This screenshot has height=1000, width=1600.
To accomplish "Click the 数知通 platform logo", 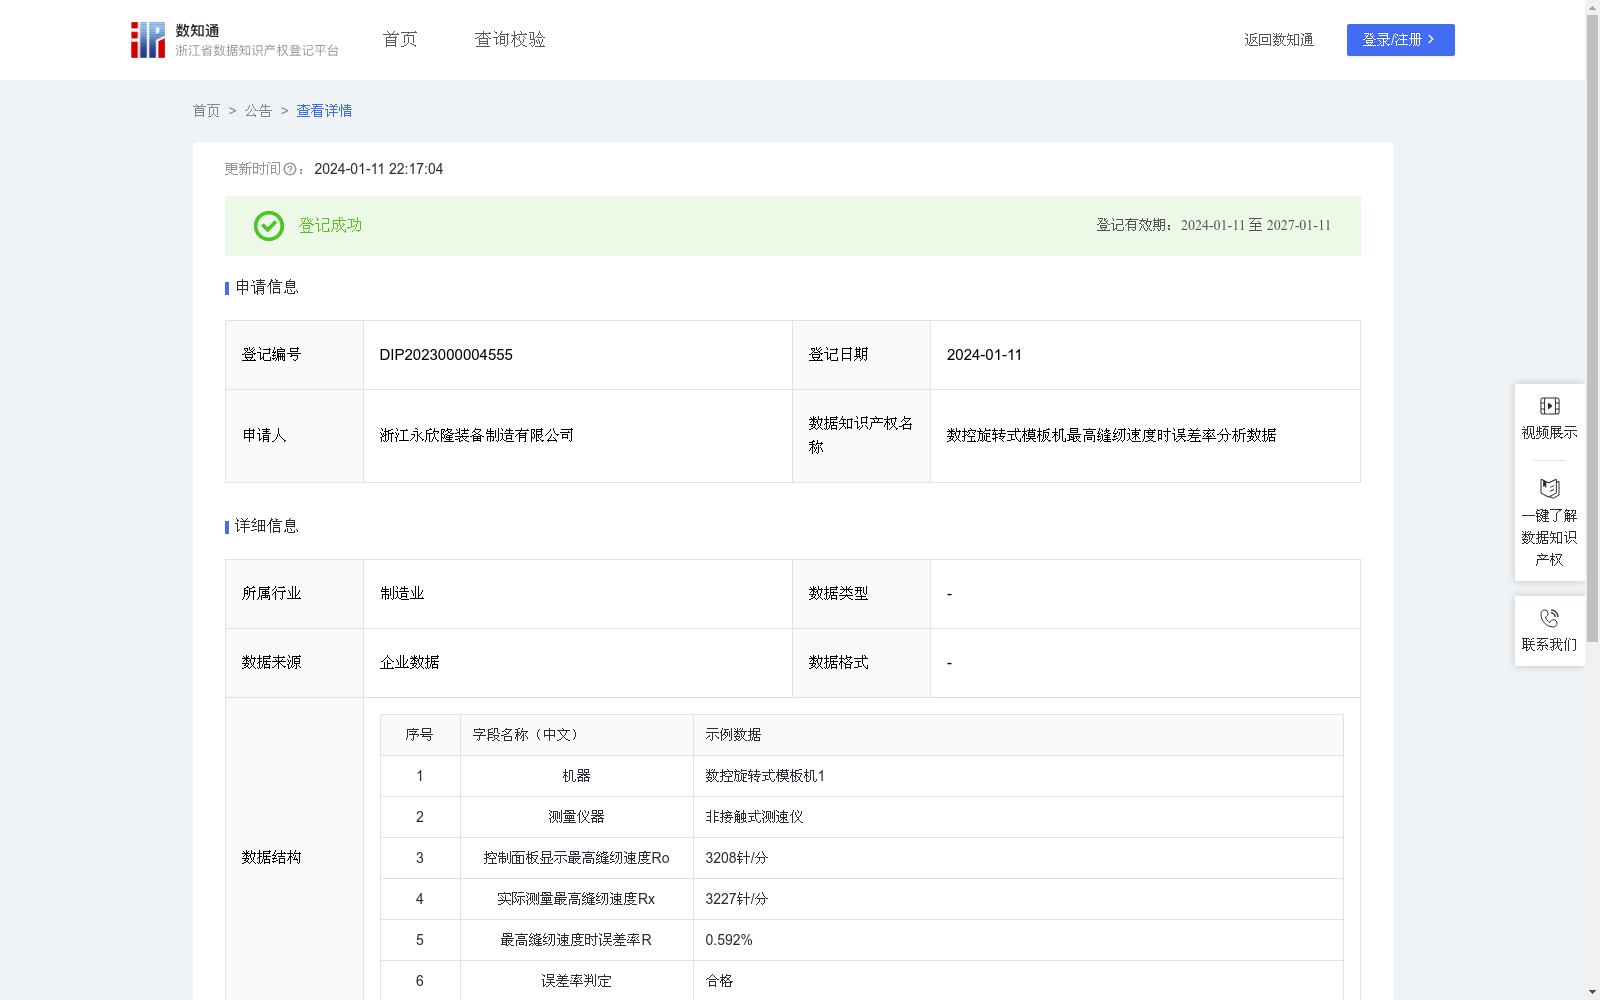I will click(234, 40).
